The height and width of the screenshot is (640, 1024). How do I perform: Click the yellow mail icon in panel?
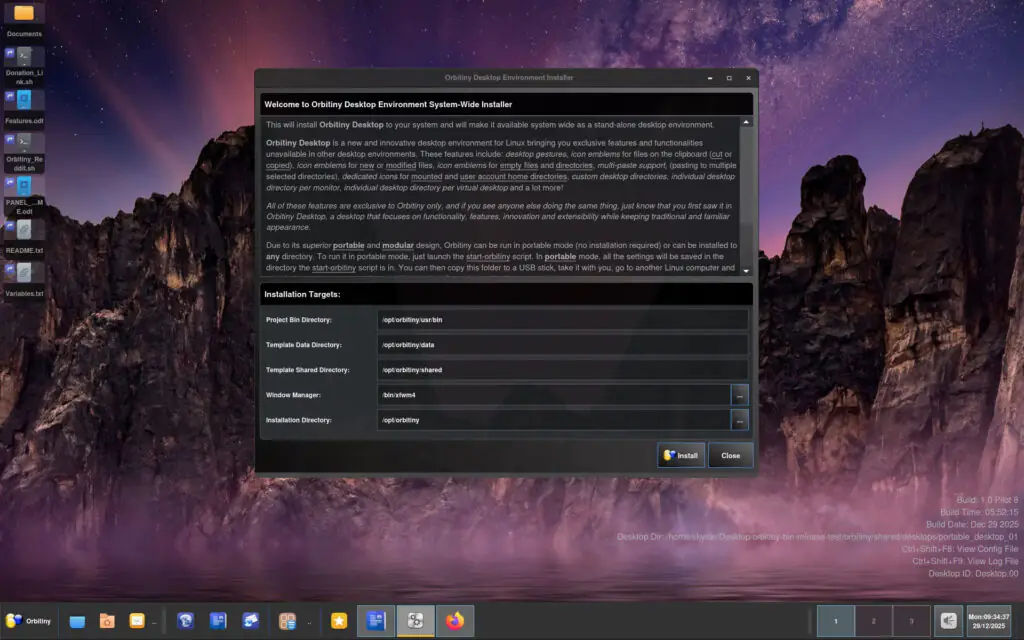pos(137,621)
